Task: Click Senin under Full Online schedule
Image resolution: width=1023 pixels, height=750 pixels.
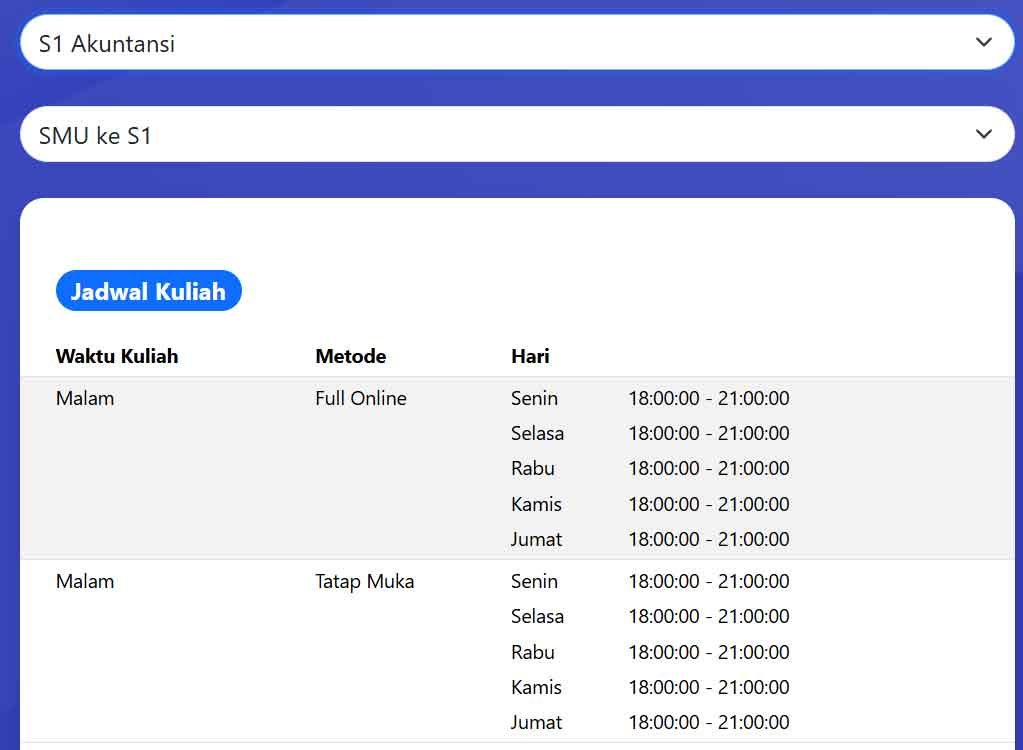Action: coord(534,398)
